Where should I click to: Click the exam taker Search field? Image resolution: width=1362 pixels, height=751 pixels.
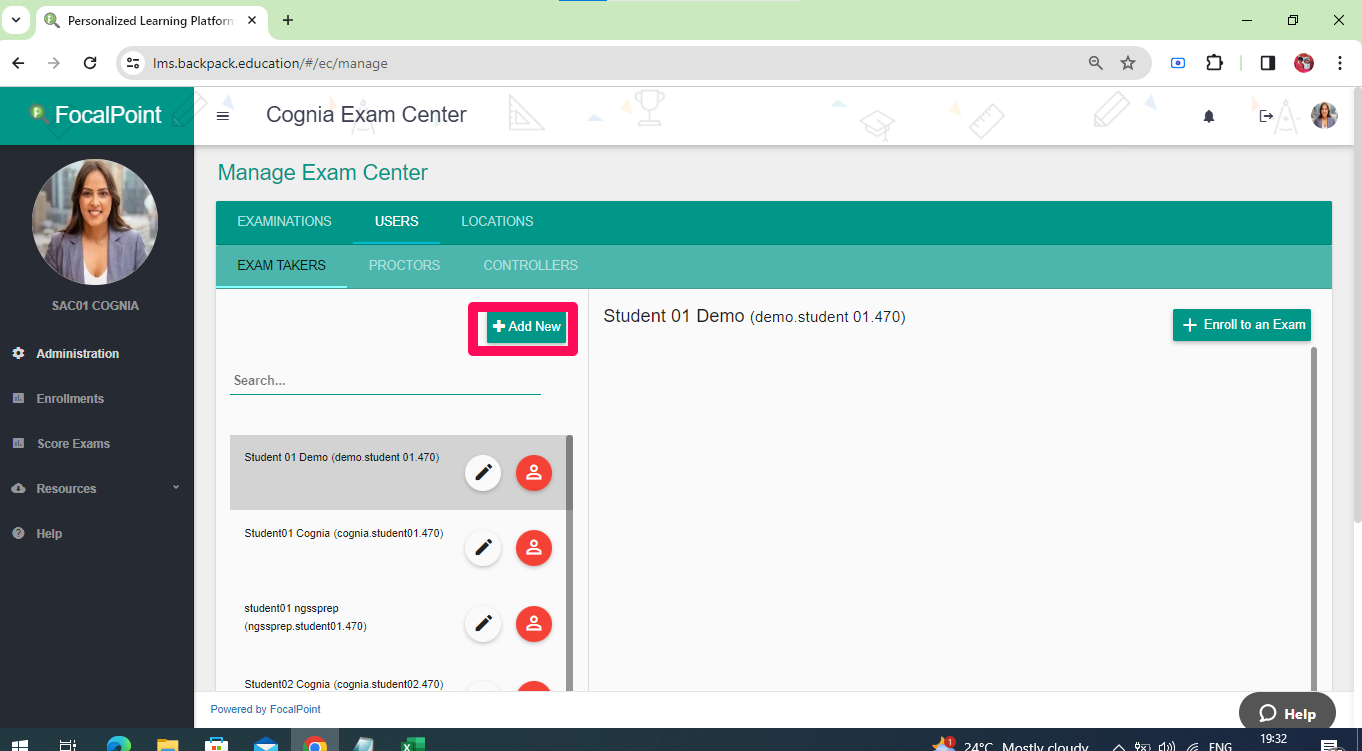[x=385, y=380]
